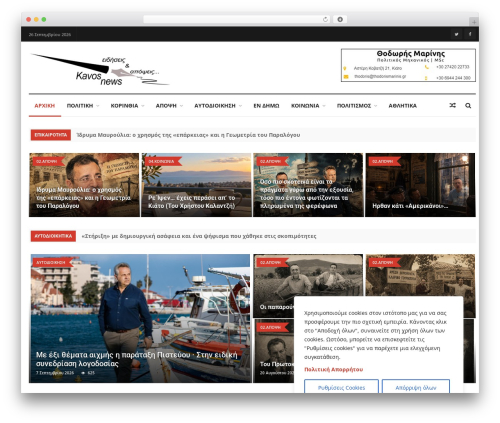Click the Απόρριψη όλων button
The height and width of the screenshot is (423, 500).
click(x=416, y=387)
